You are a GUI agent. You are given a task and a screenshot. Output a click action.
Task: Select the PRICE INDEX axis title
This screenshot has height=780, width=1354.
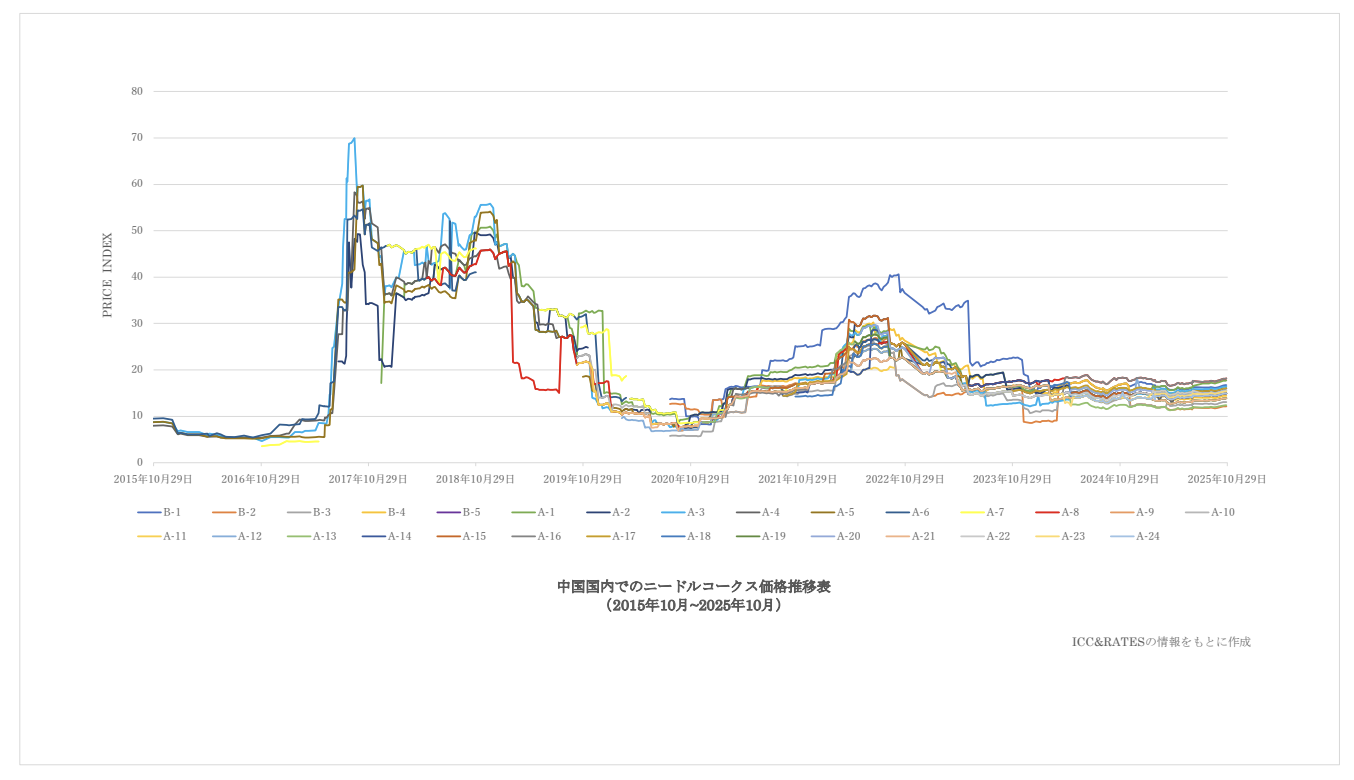pos(108,275)
